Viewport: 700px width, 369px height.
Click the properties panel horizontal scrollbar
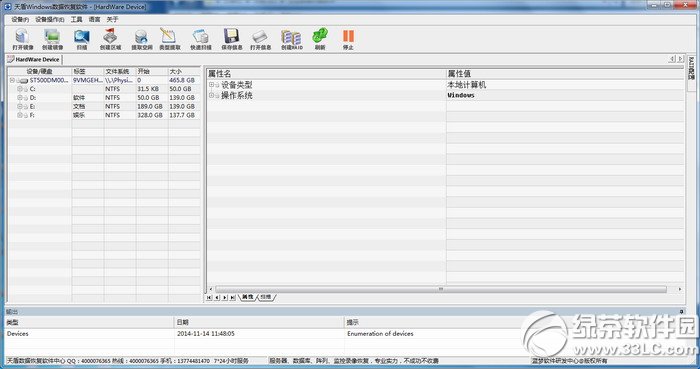tap(441, 289)
